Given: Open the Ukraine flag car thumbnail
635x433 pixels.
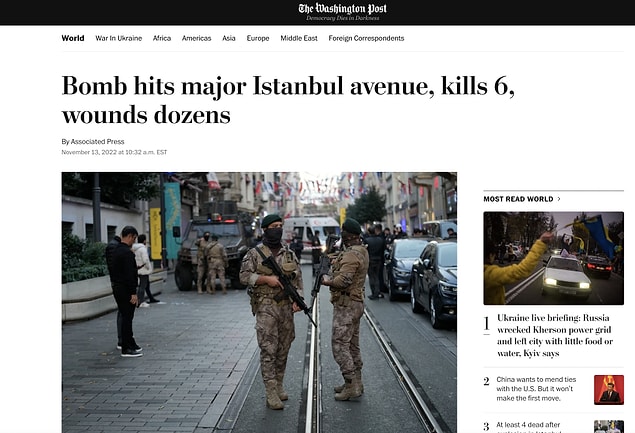Looking at the screenshot, I should [x=554, y=258].
